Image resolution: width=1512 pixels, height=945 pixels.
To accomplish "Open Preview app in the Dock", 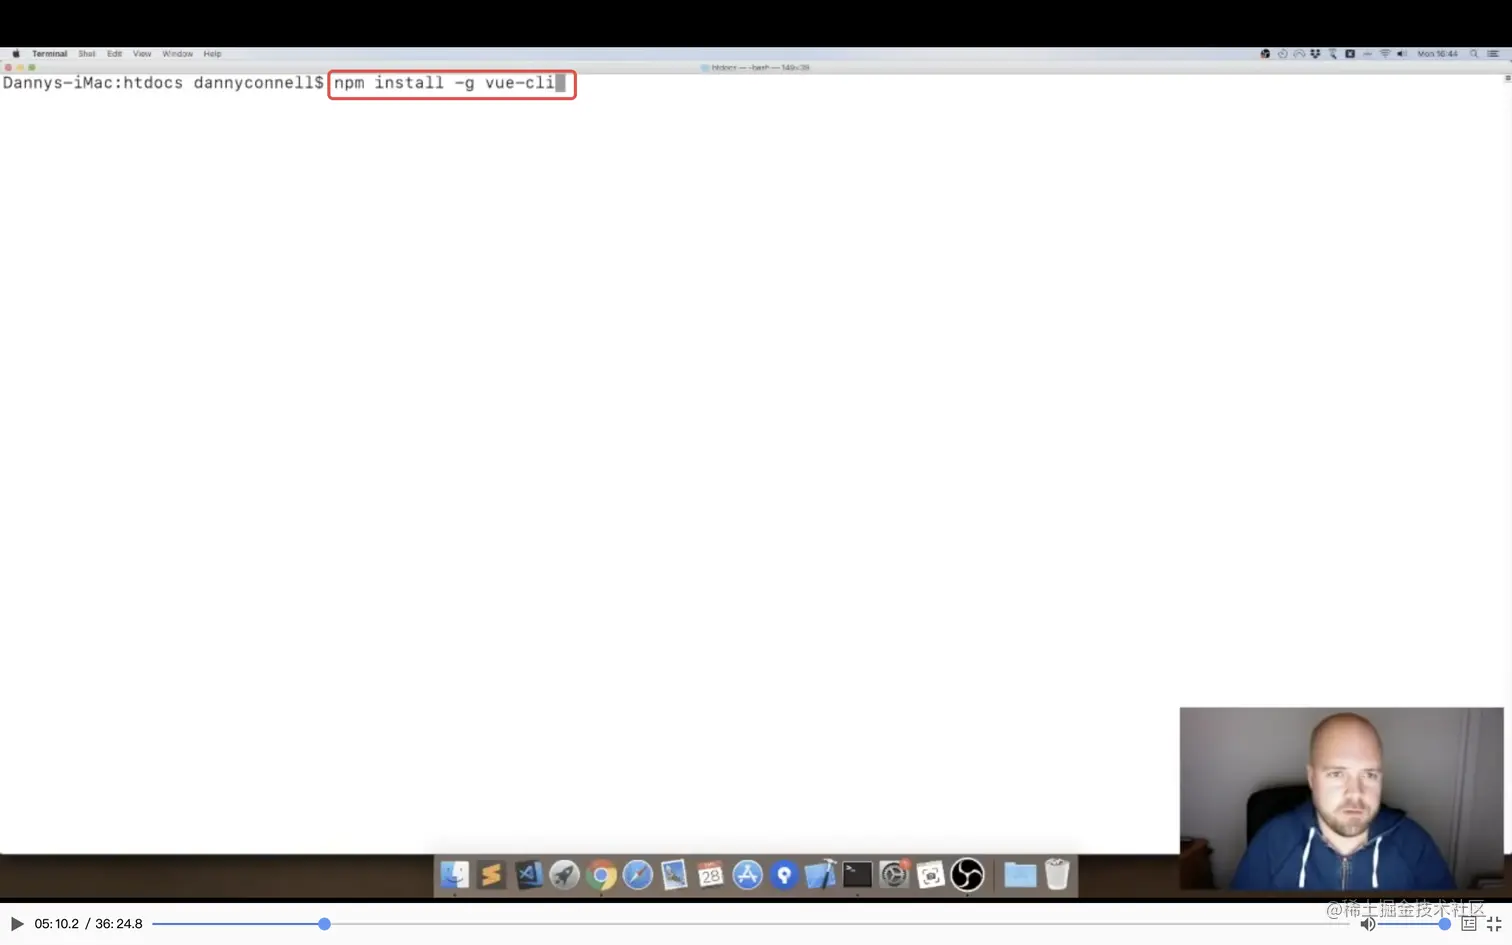I will point(674,875).
